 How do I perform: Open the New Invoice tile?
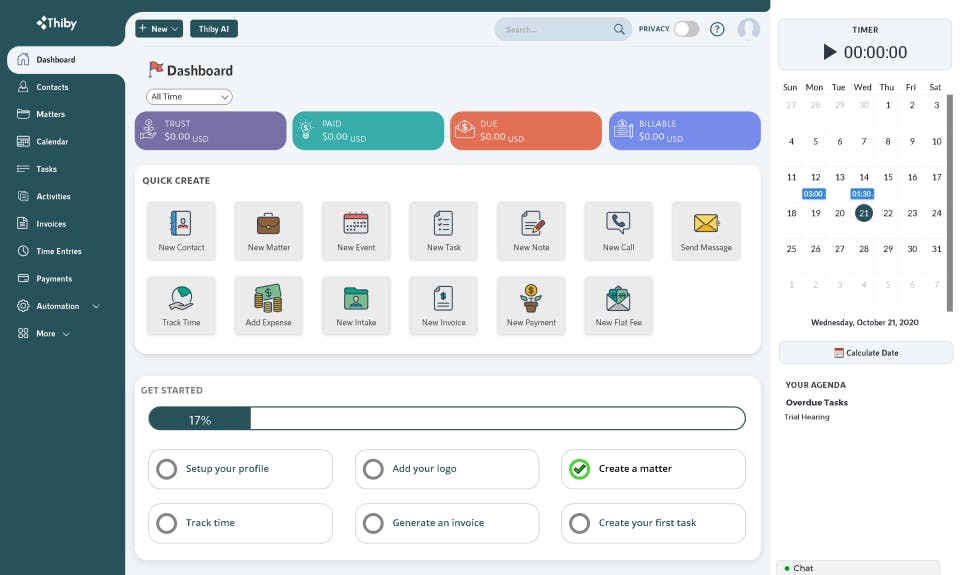[443, 306]
